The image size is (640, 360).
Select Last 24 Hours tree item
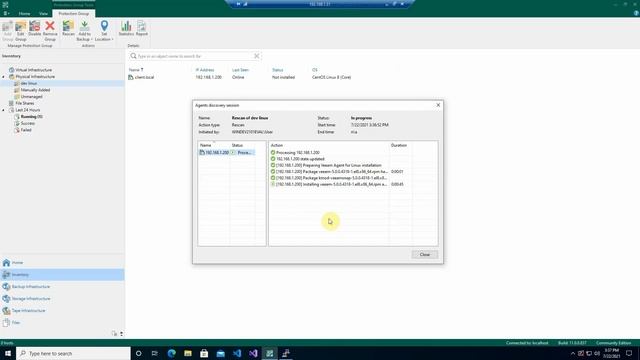[27, 110]
